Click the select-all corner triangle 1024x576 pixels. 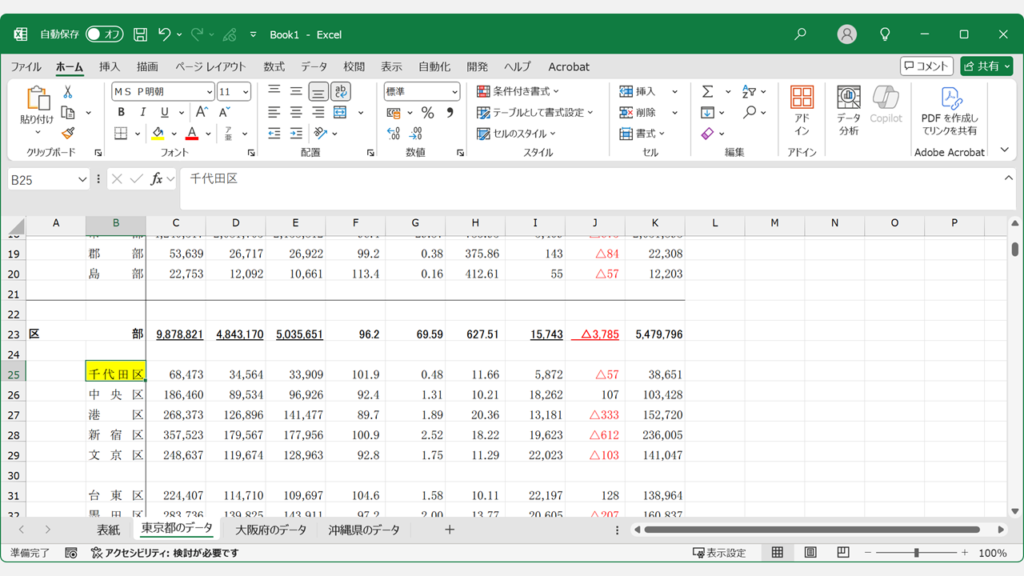[x=16, y=225]
